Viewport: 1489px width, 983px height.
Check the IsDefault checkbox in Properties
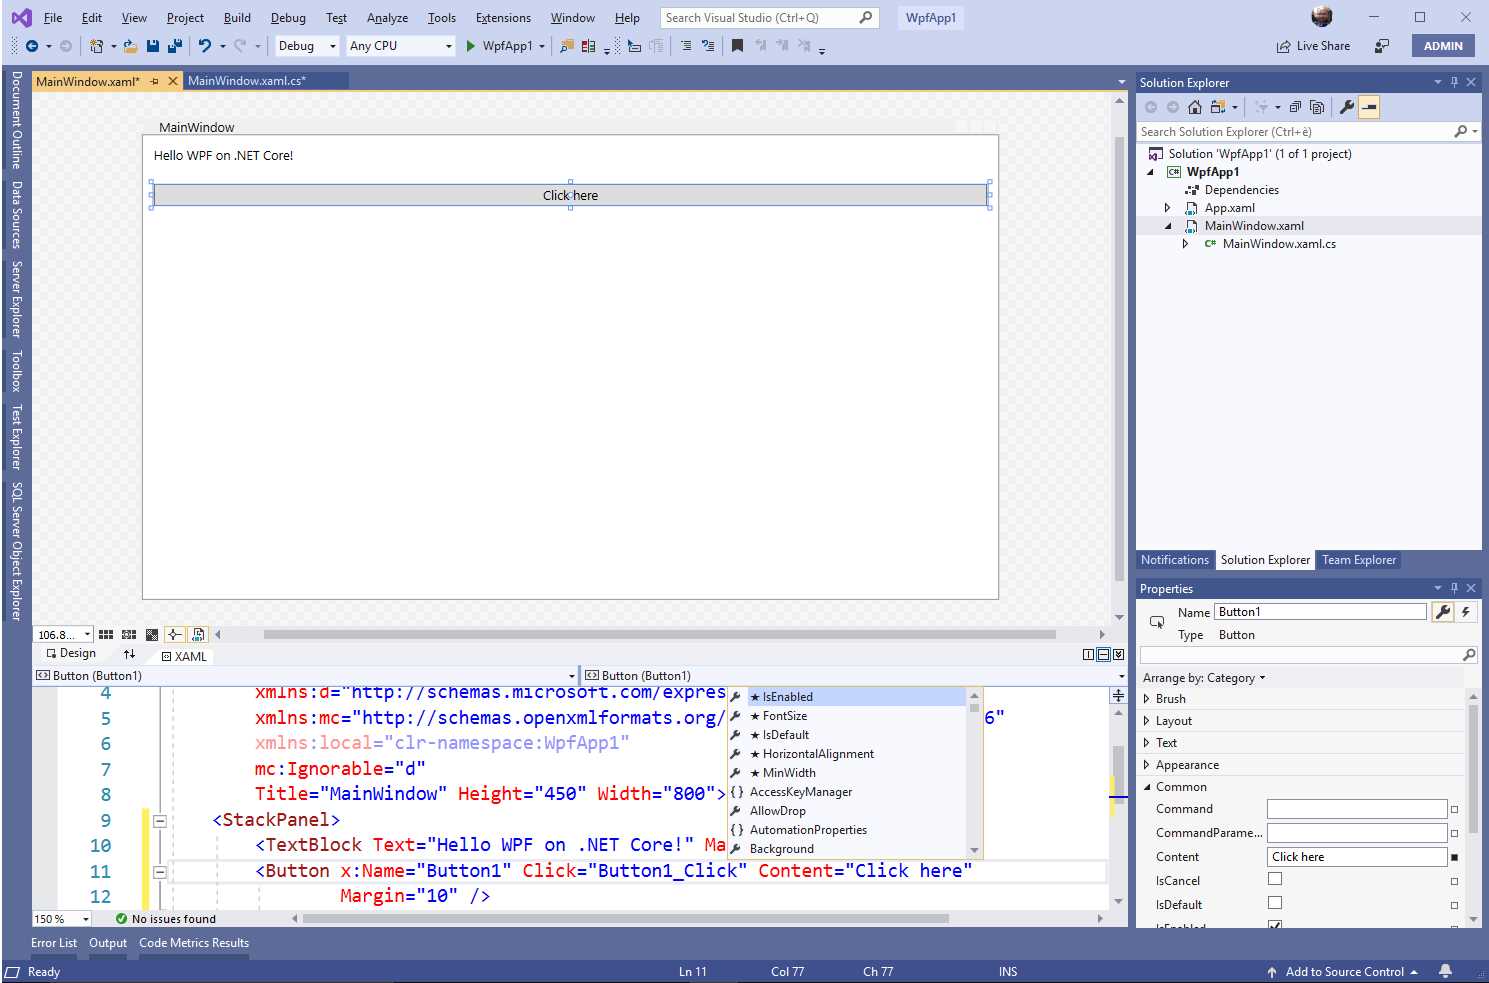pyautogui.click(x=1275, y=902)
